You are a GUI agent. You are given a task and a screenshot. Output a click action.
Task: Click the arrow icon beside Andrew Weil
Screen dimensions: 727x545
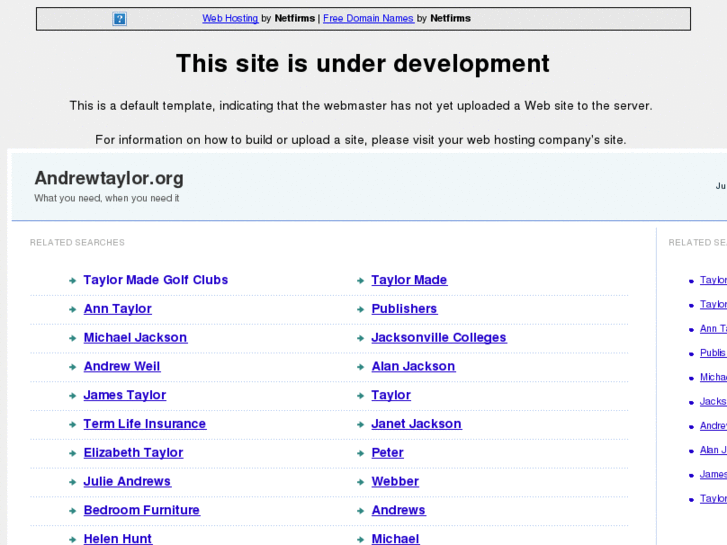[x=72, y=367]
